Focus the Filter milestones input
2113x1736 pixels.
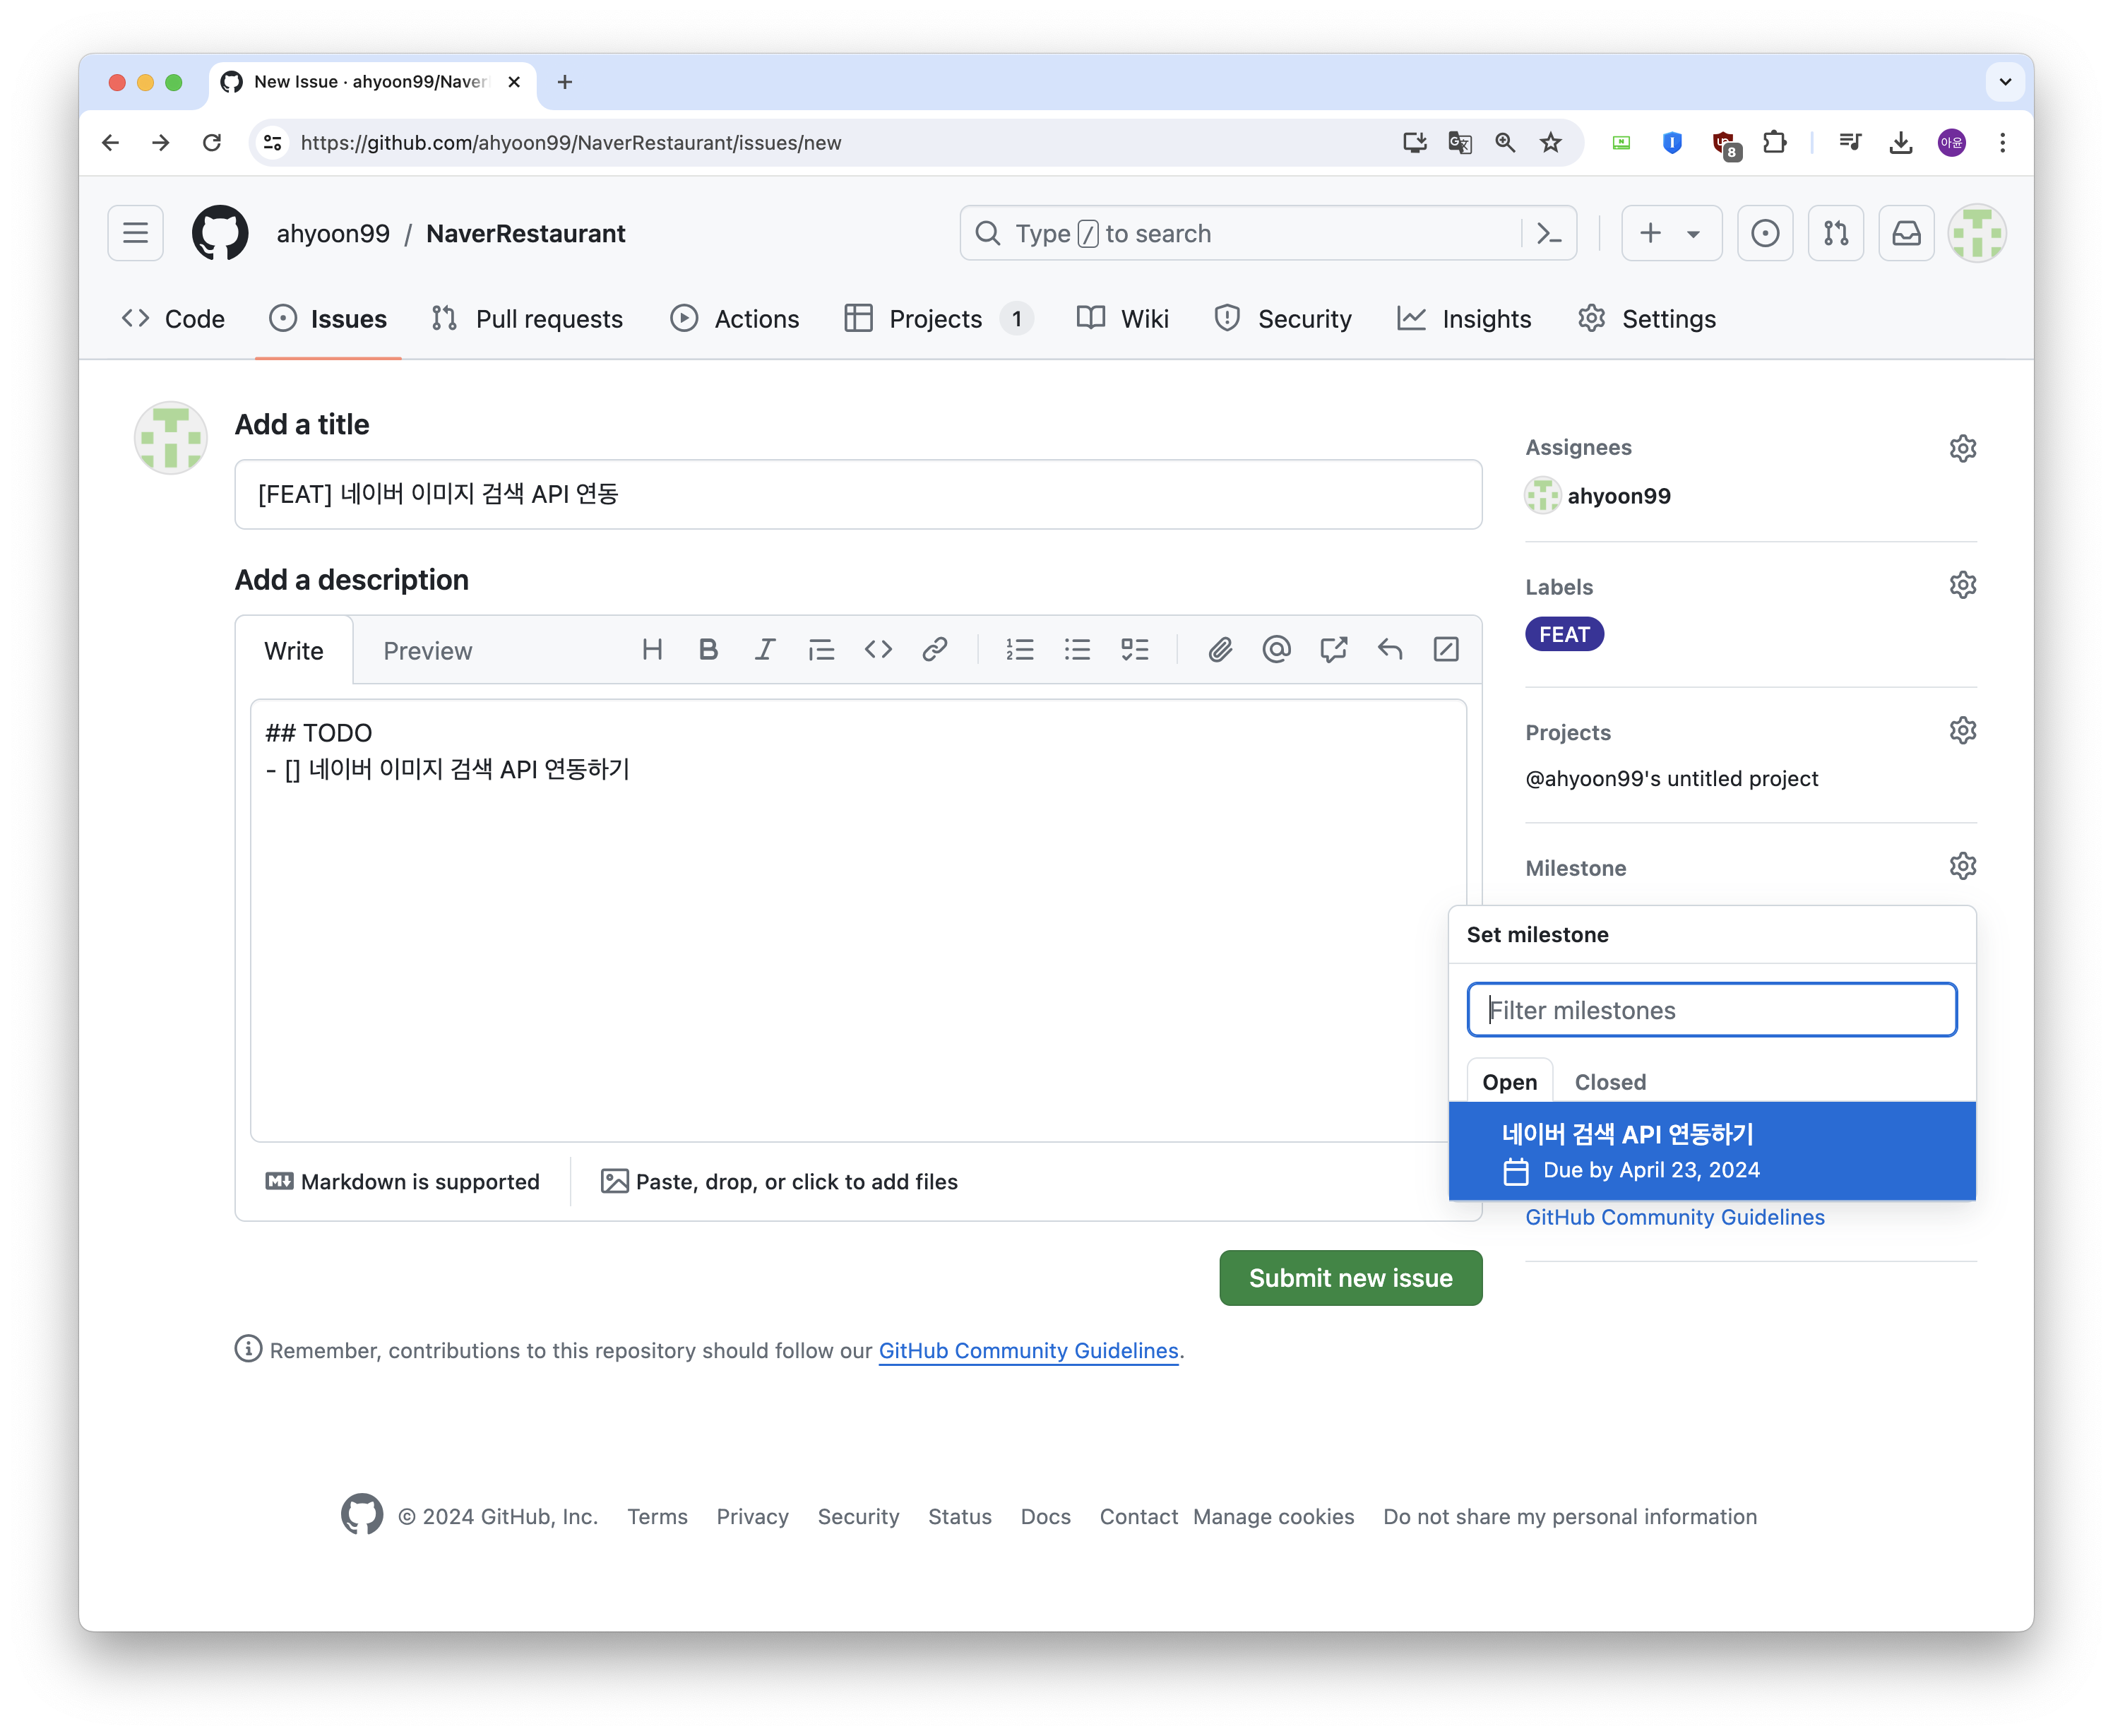(1711, 1010)
